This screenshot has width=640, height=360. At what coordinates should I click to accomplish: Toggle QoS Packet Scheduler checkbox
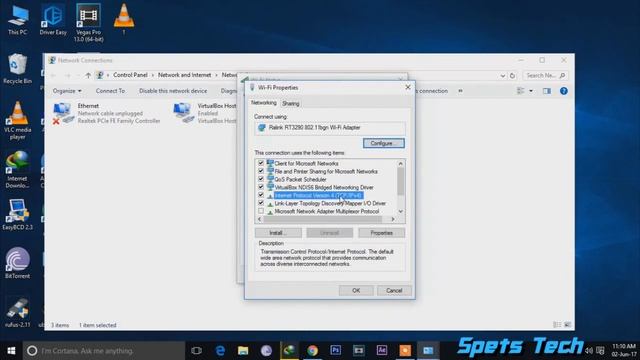pyautogui.click(x=261, y=179)
